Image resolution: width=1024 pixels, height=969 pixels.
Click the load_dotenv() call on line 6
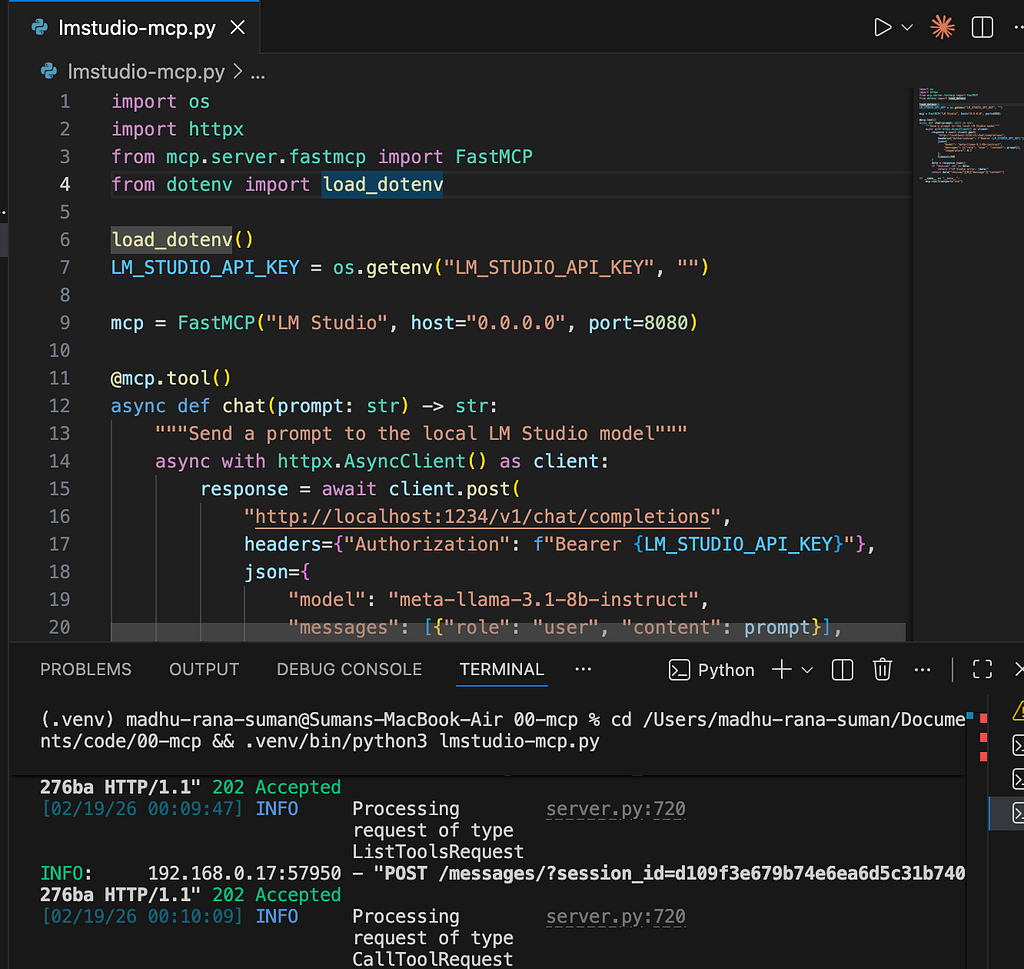182,240
